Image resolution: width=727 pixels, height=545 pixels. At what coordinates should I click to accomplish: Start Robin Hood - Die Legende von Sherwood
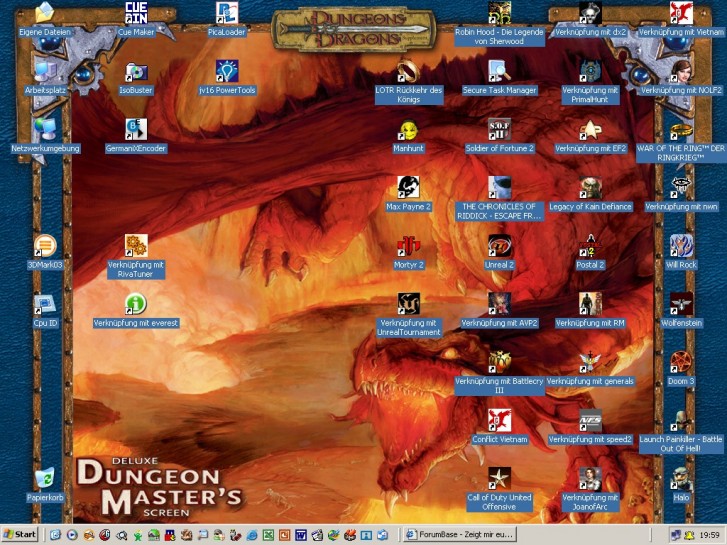[x=499, y=13]
